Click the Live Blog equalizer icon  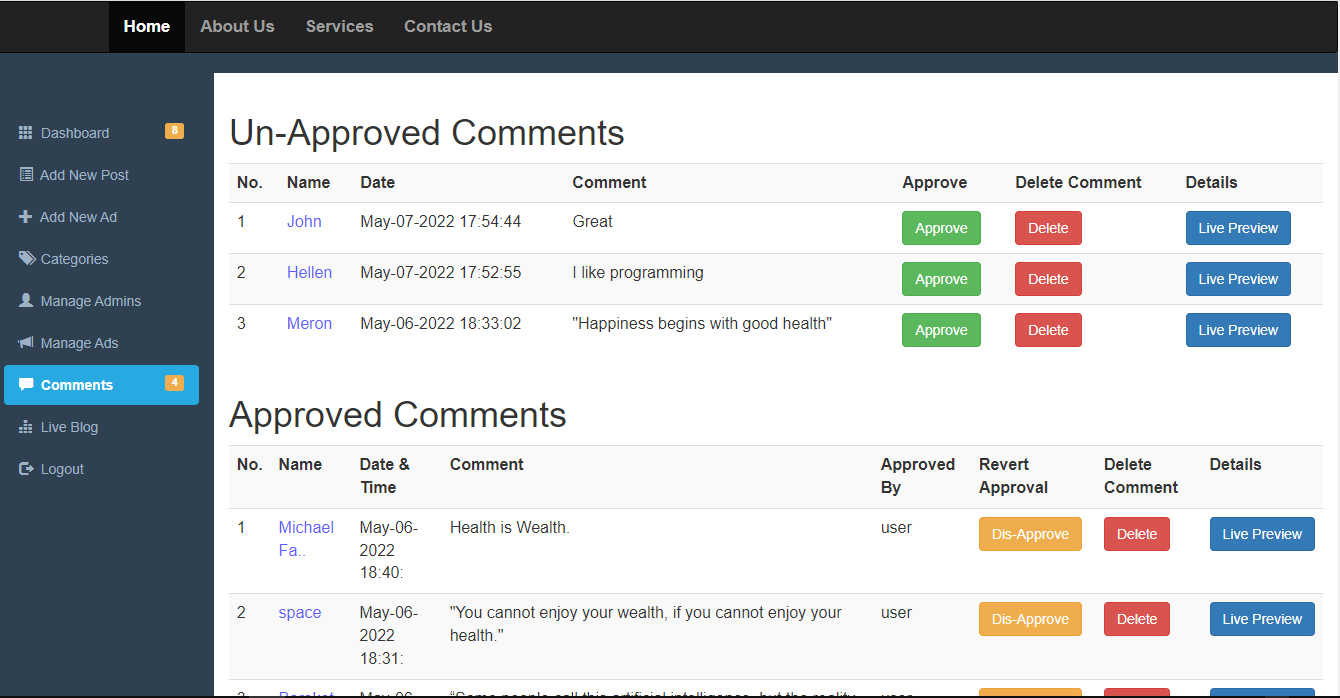pyautogui.click(x=26, y=427)
